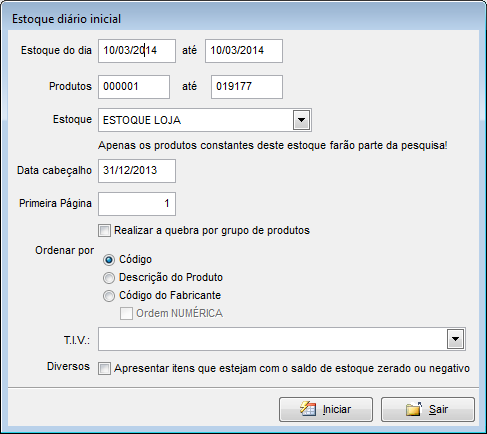Click the Produtos ending code field 019177

tap(247, 87)
